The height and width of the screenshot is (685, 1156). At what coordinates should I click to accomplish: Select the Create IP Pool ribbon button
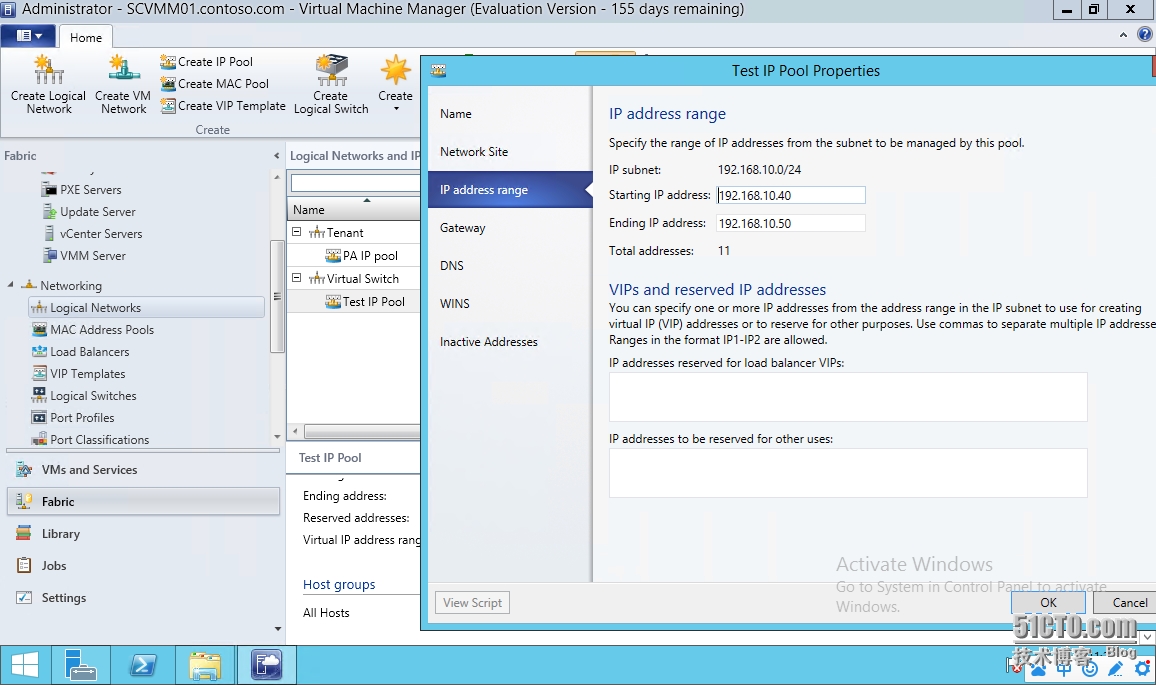206,62
